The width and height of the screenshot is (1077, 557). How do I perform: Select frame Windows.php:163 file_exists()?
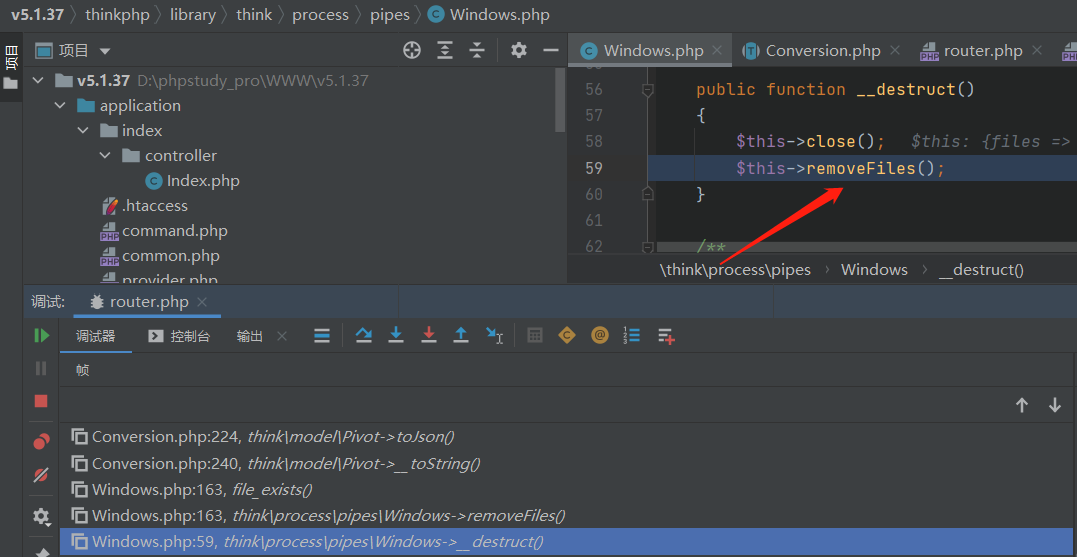(x=568, y=490)
